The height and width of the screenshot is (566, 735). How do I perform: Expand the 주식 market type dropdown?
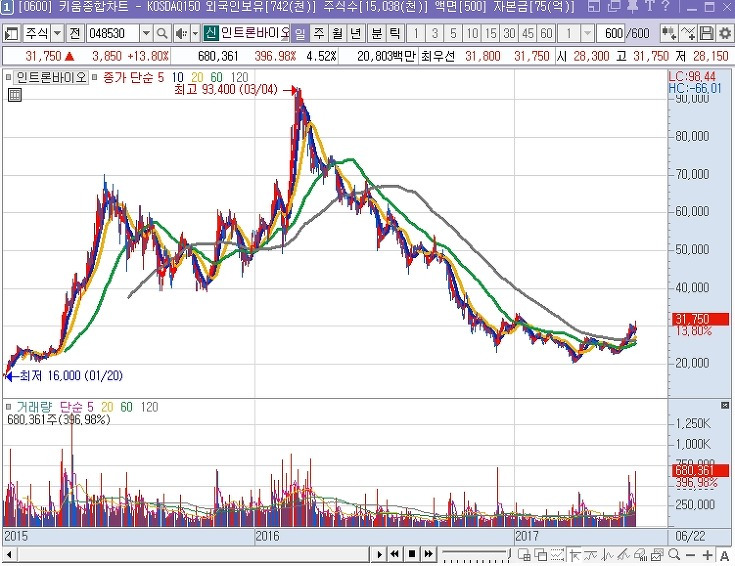(x=57, y=33)
